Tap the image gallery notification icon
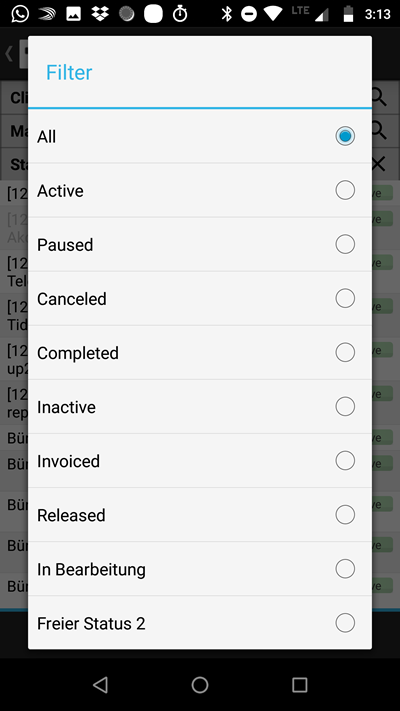Viewport: 400px width, 711px height. tap(73, 14)
